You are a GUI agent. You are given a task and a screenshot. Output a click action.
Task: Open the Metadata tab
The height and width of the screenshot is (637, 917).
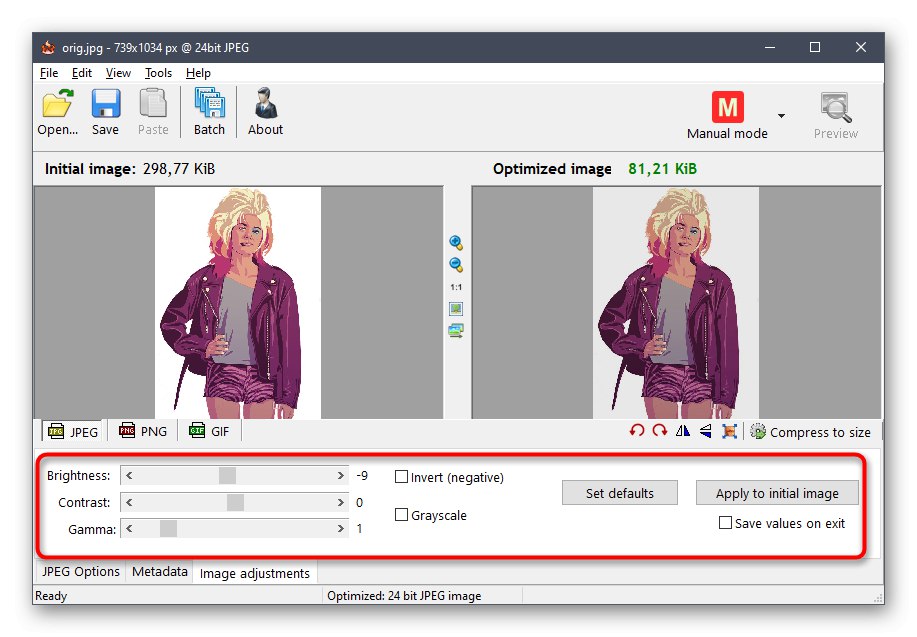pyautogui.click(x=160, y=571)
